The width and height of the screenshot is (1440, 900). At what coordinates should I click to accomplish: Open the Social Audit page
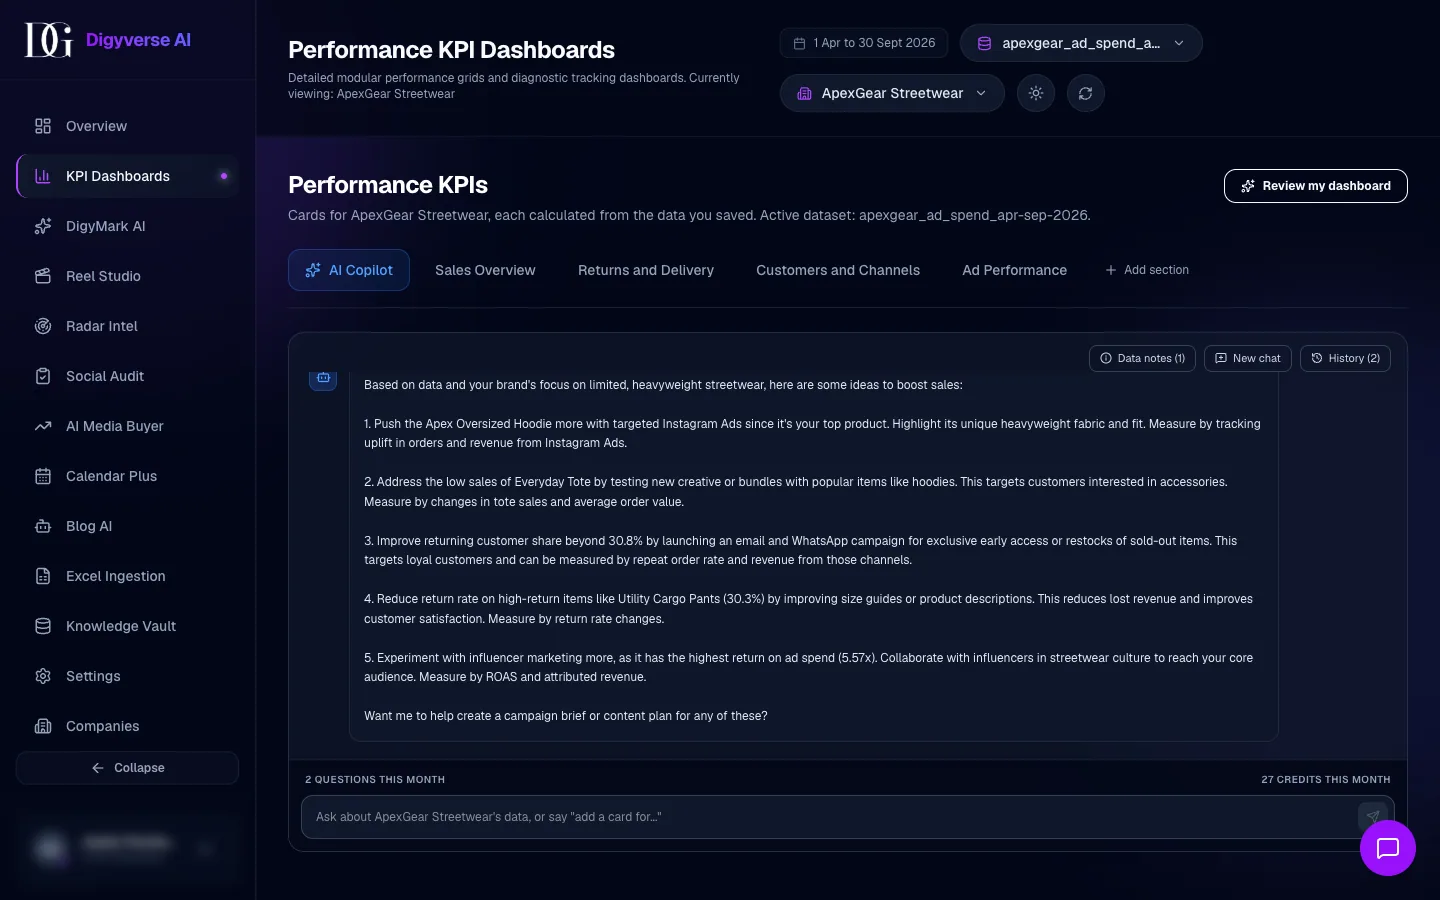tap(127, 376)
